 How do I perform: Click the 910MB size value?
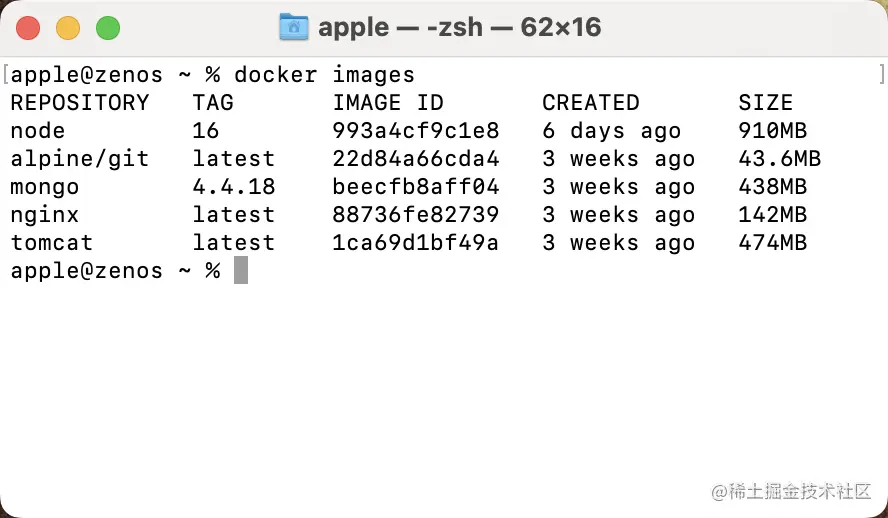pos(772,131)
